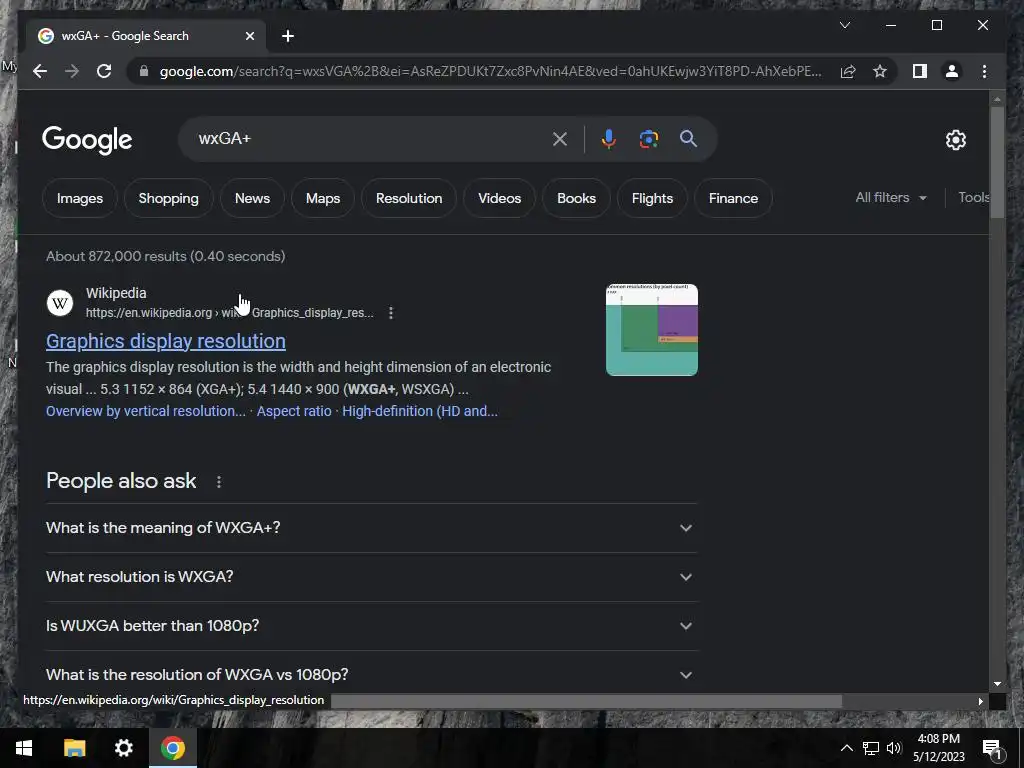Select the Finance filter chip
1024x768 pixels.
coord(733,198)
